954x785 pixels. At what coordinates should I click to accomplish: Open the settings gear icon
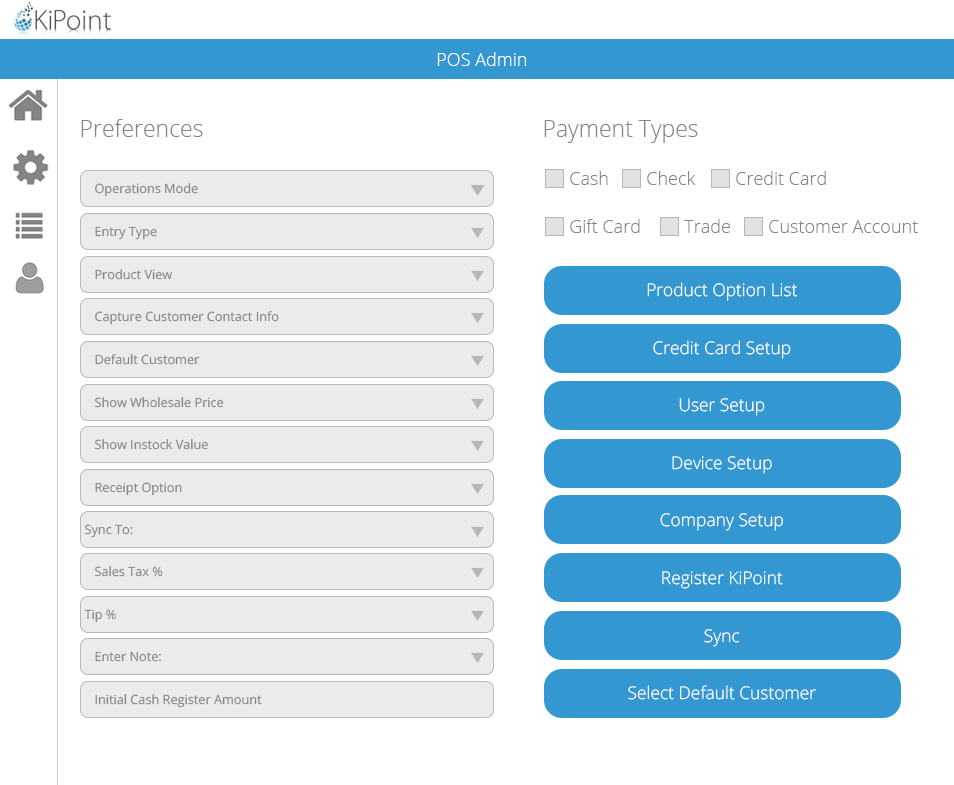click(x=30, y=167)
